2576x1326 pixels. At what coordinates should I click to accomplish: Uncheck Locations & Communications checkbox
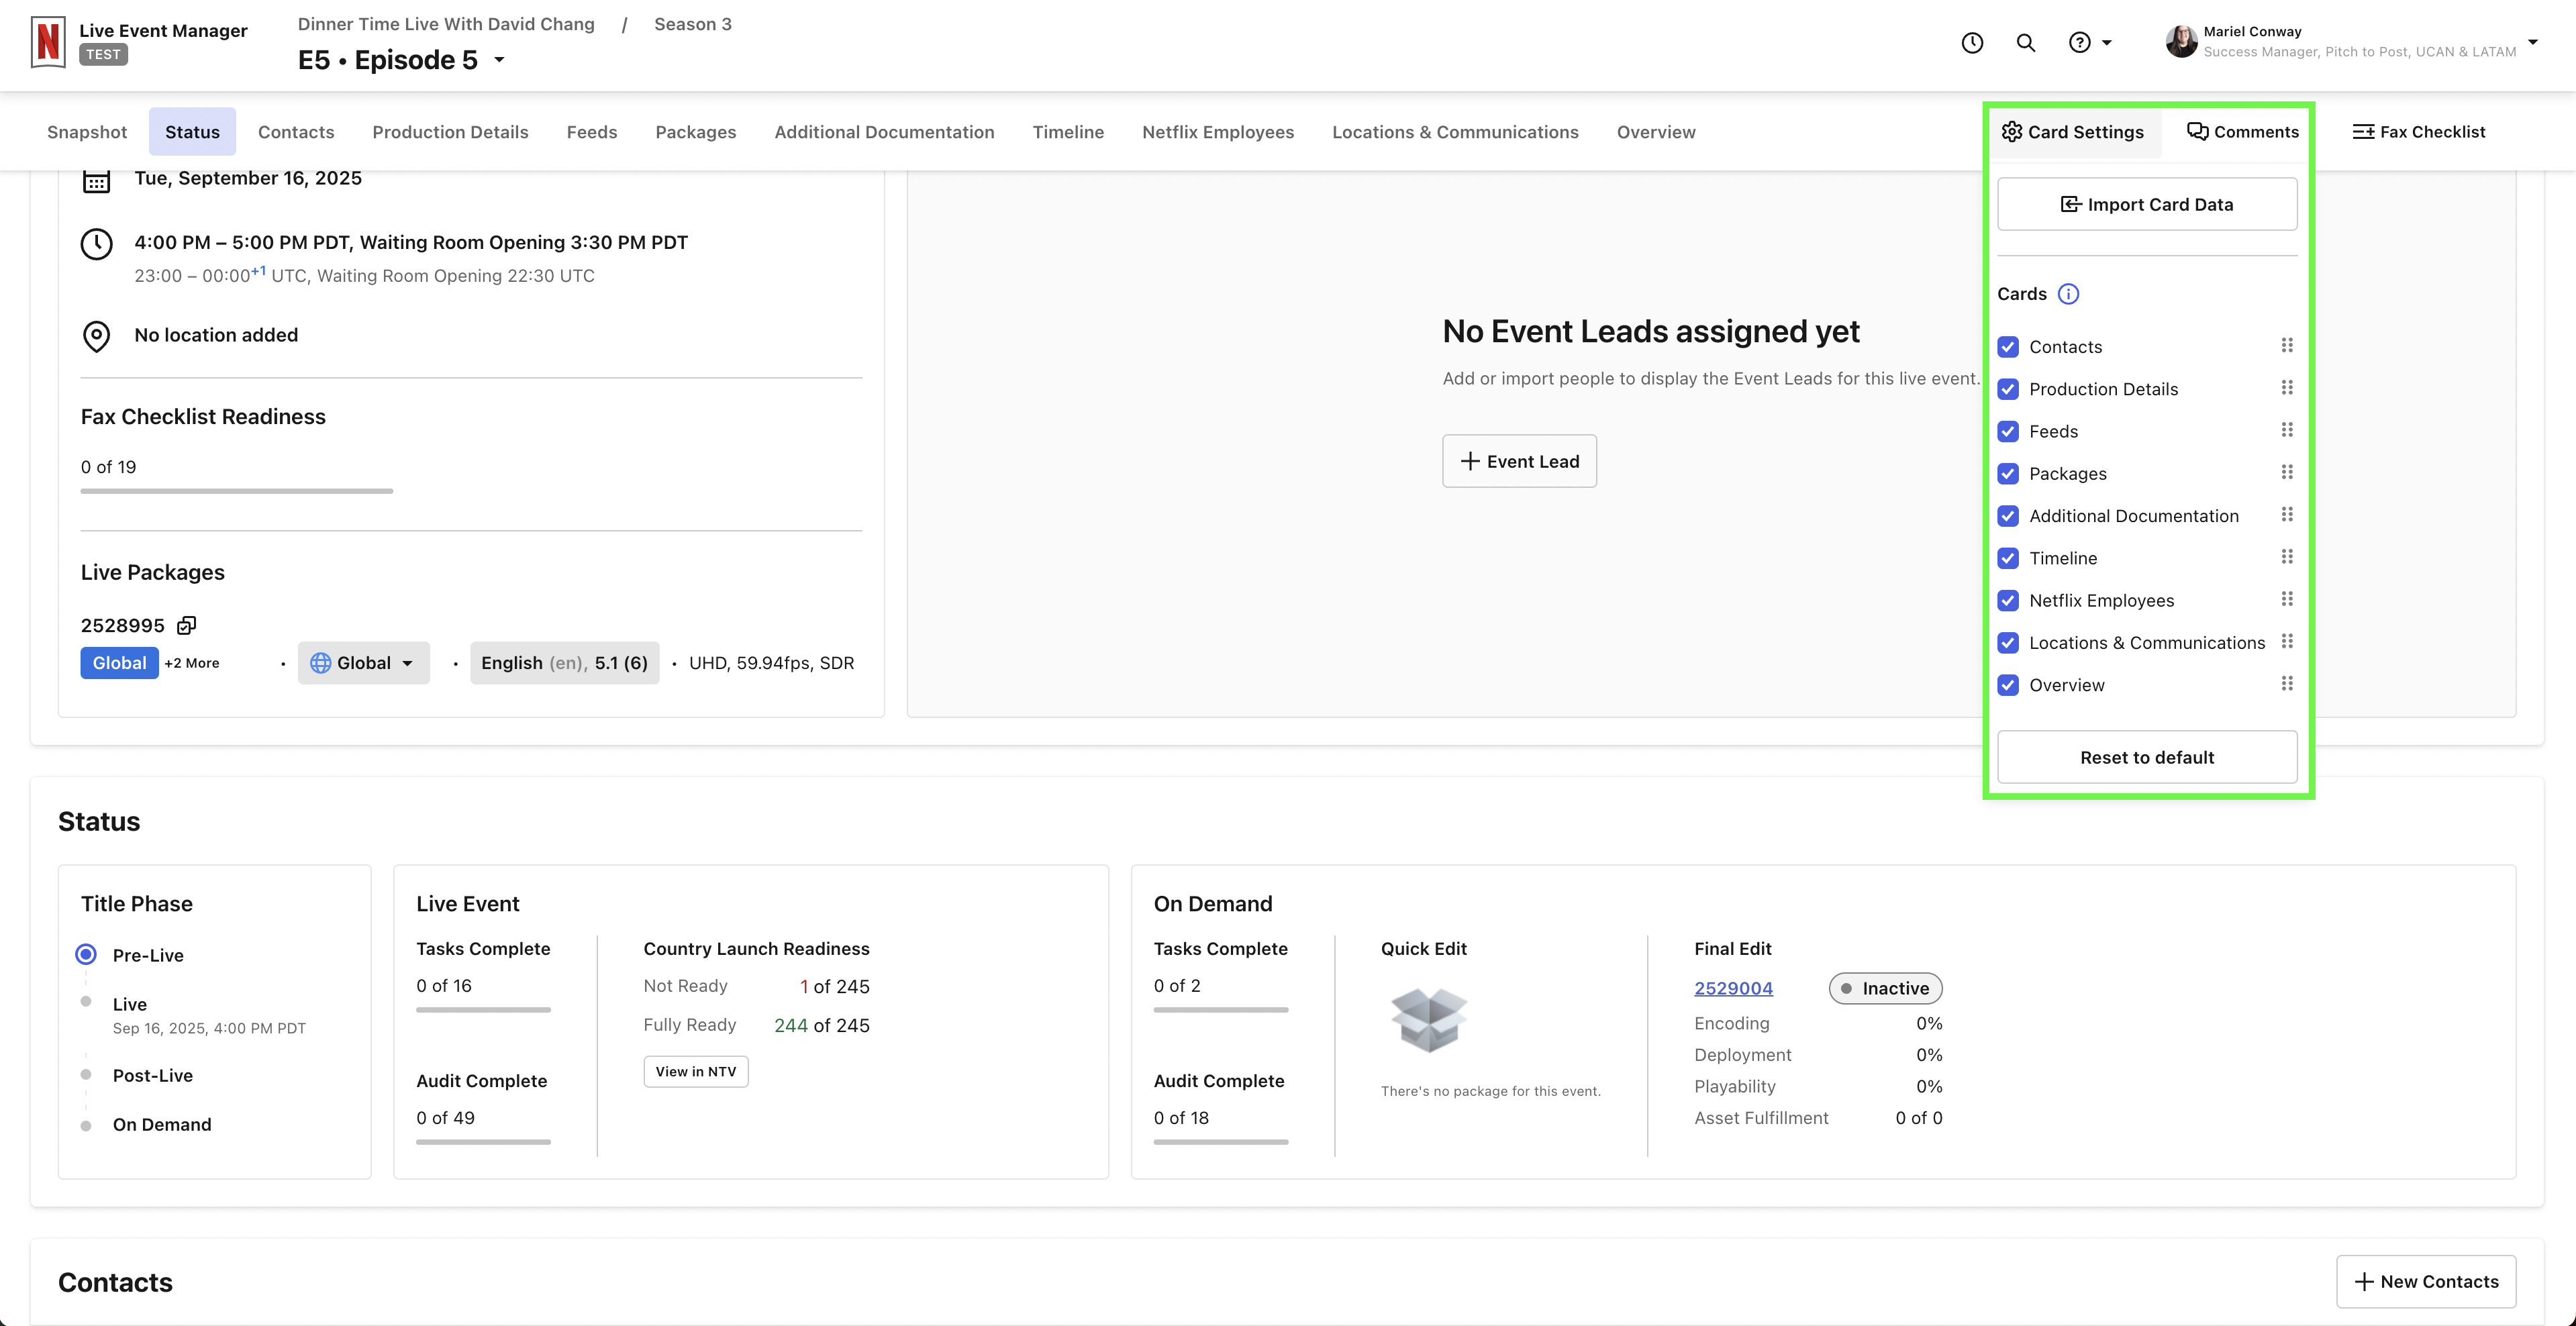tap(2008, 643)
